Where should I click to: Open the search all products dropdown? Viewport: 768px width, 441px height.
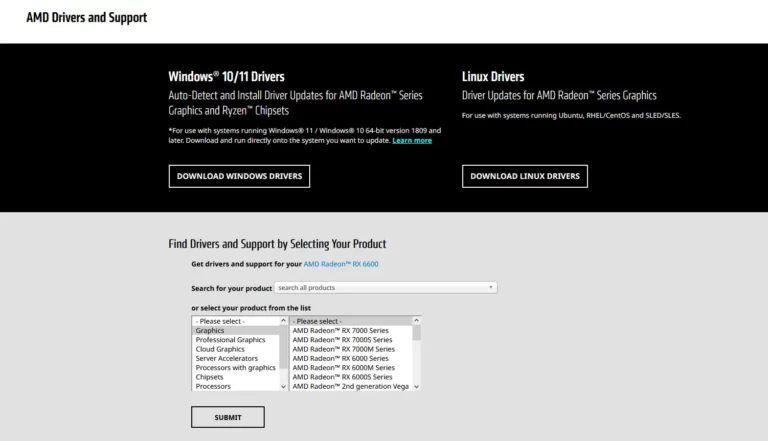(385, 288)
